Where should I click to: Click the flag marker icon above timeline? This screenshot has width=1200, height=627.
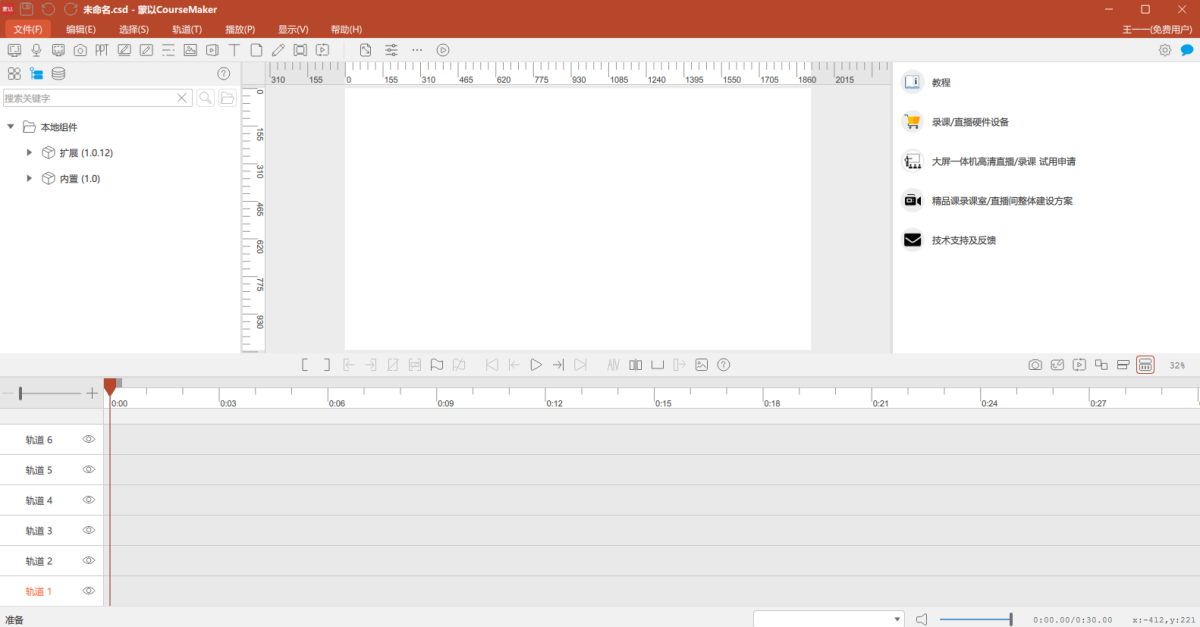[x=437, y=365]
